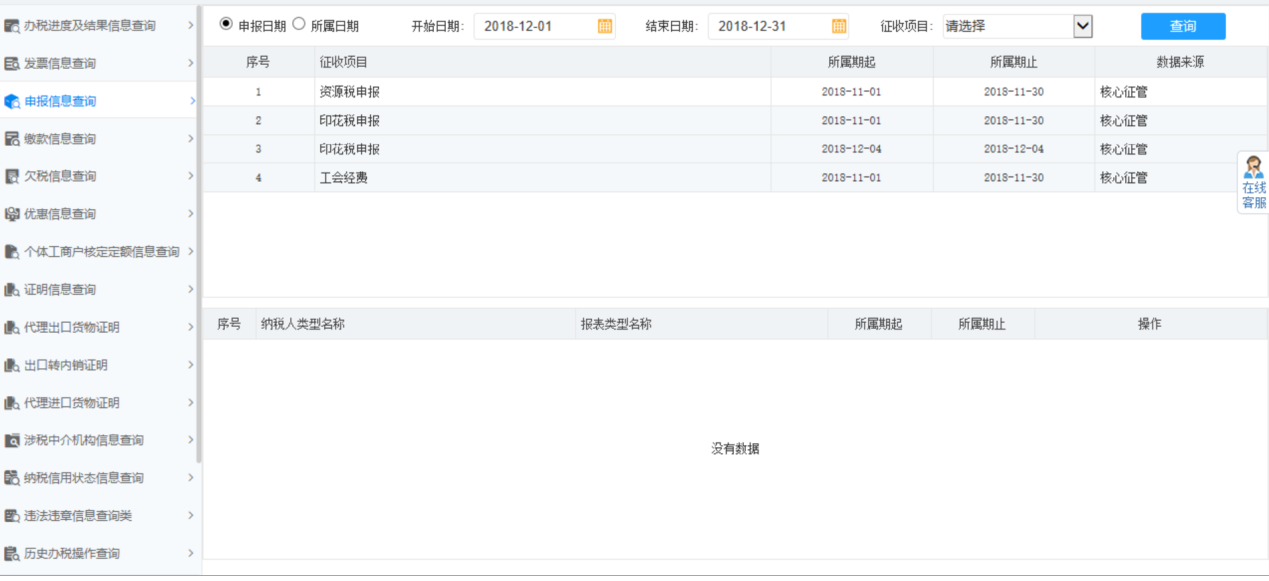Viewport: 1269px width, 581px height.
Task: Open the 纳税信用状态信息查询 menu item
Action: click(x=84, y=478)
